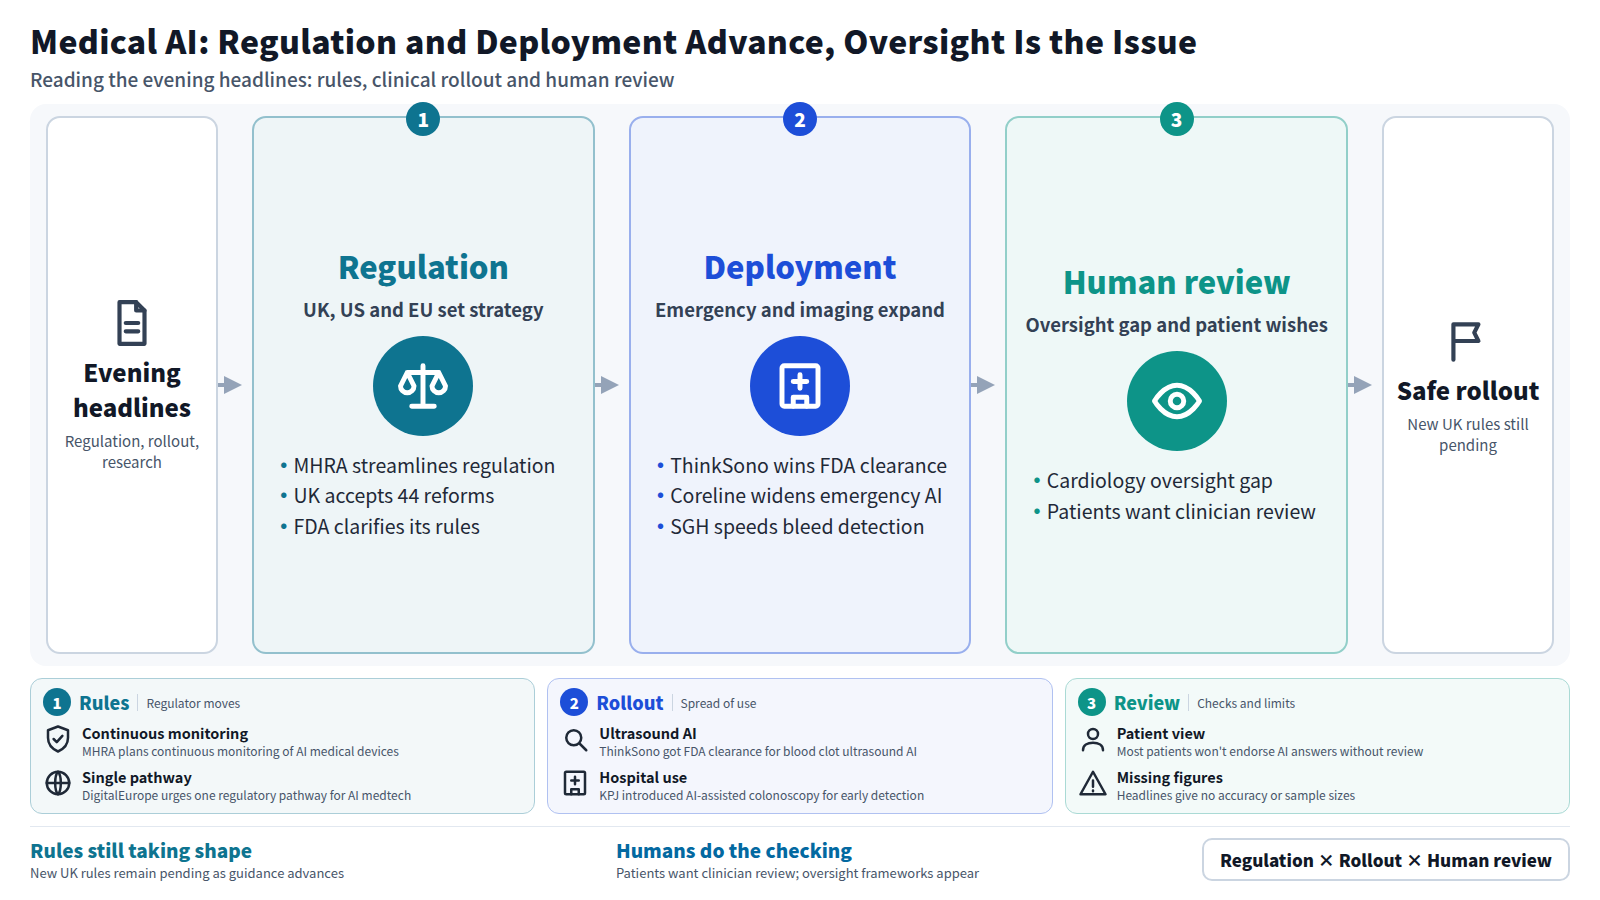Click the 'Evening headlines' heading

click(x=132, y=391)
